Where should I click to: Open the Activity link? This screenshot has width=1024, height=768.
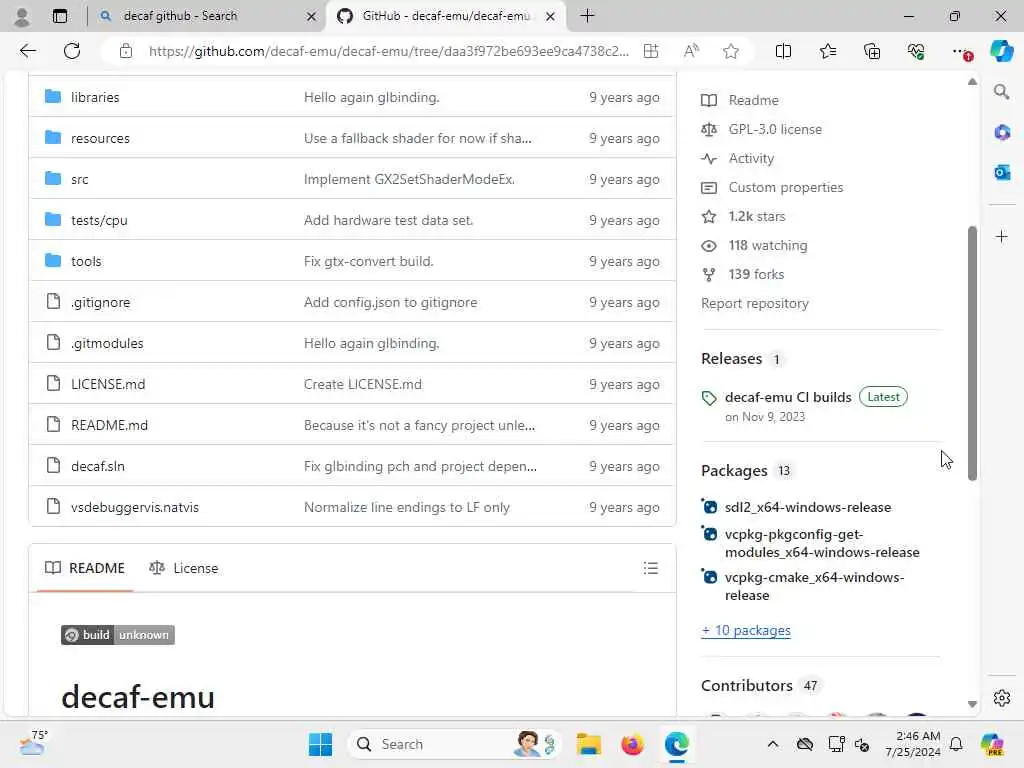pos(750,159)
